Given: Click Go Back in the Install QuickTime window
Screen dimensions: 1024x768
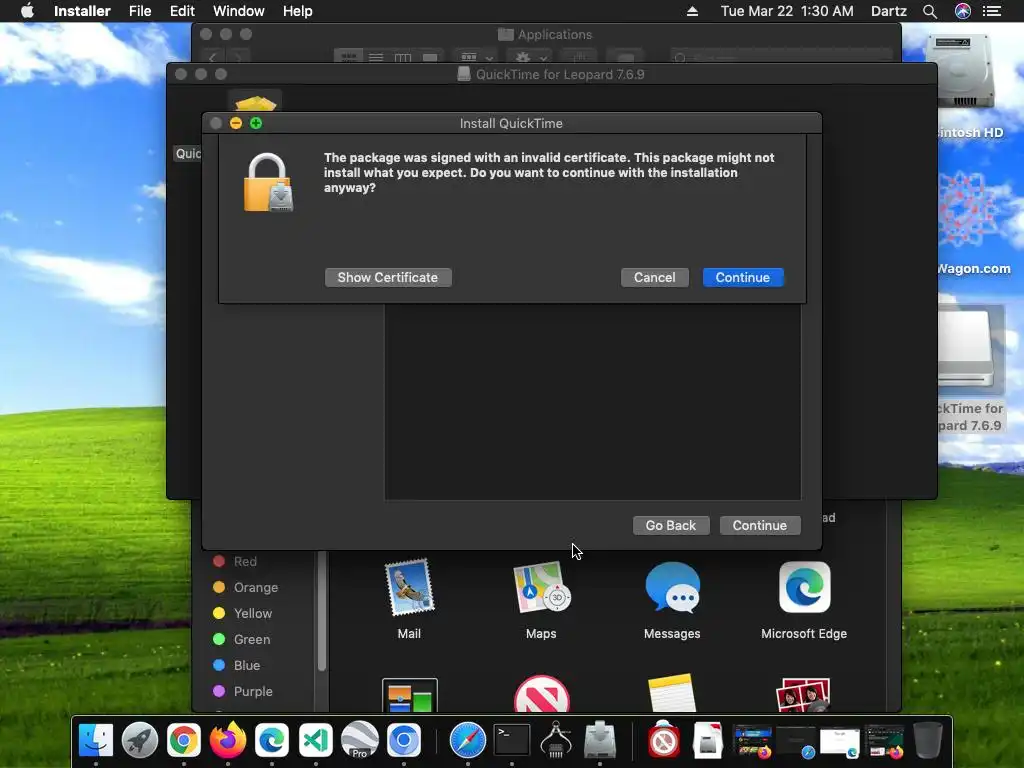Looking at the screenshot, I should (x=671, y=526).
